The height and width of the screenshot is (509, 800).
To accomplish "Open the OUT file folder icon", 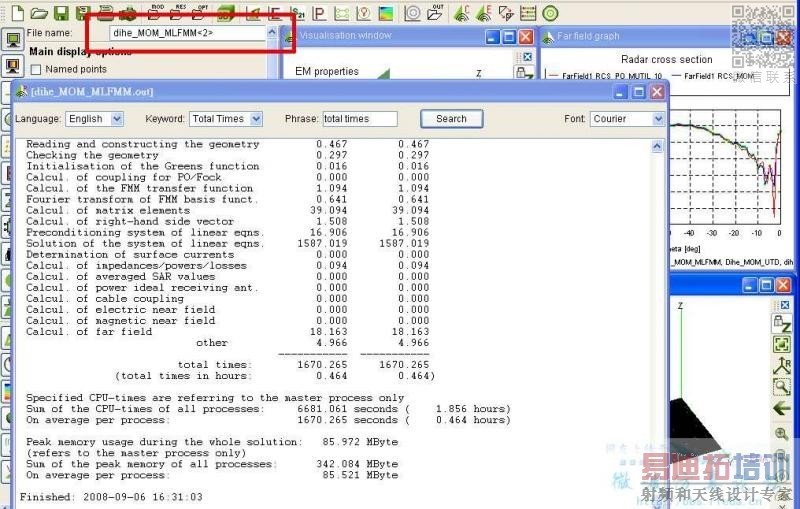I will [435, 13].
